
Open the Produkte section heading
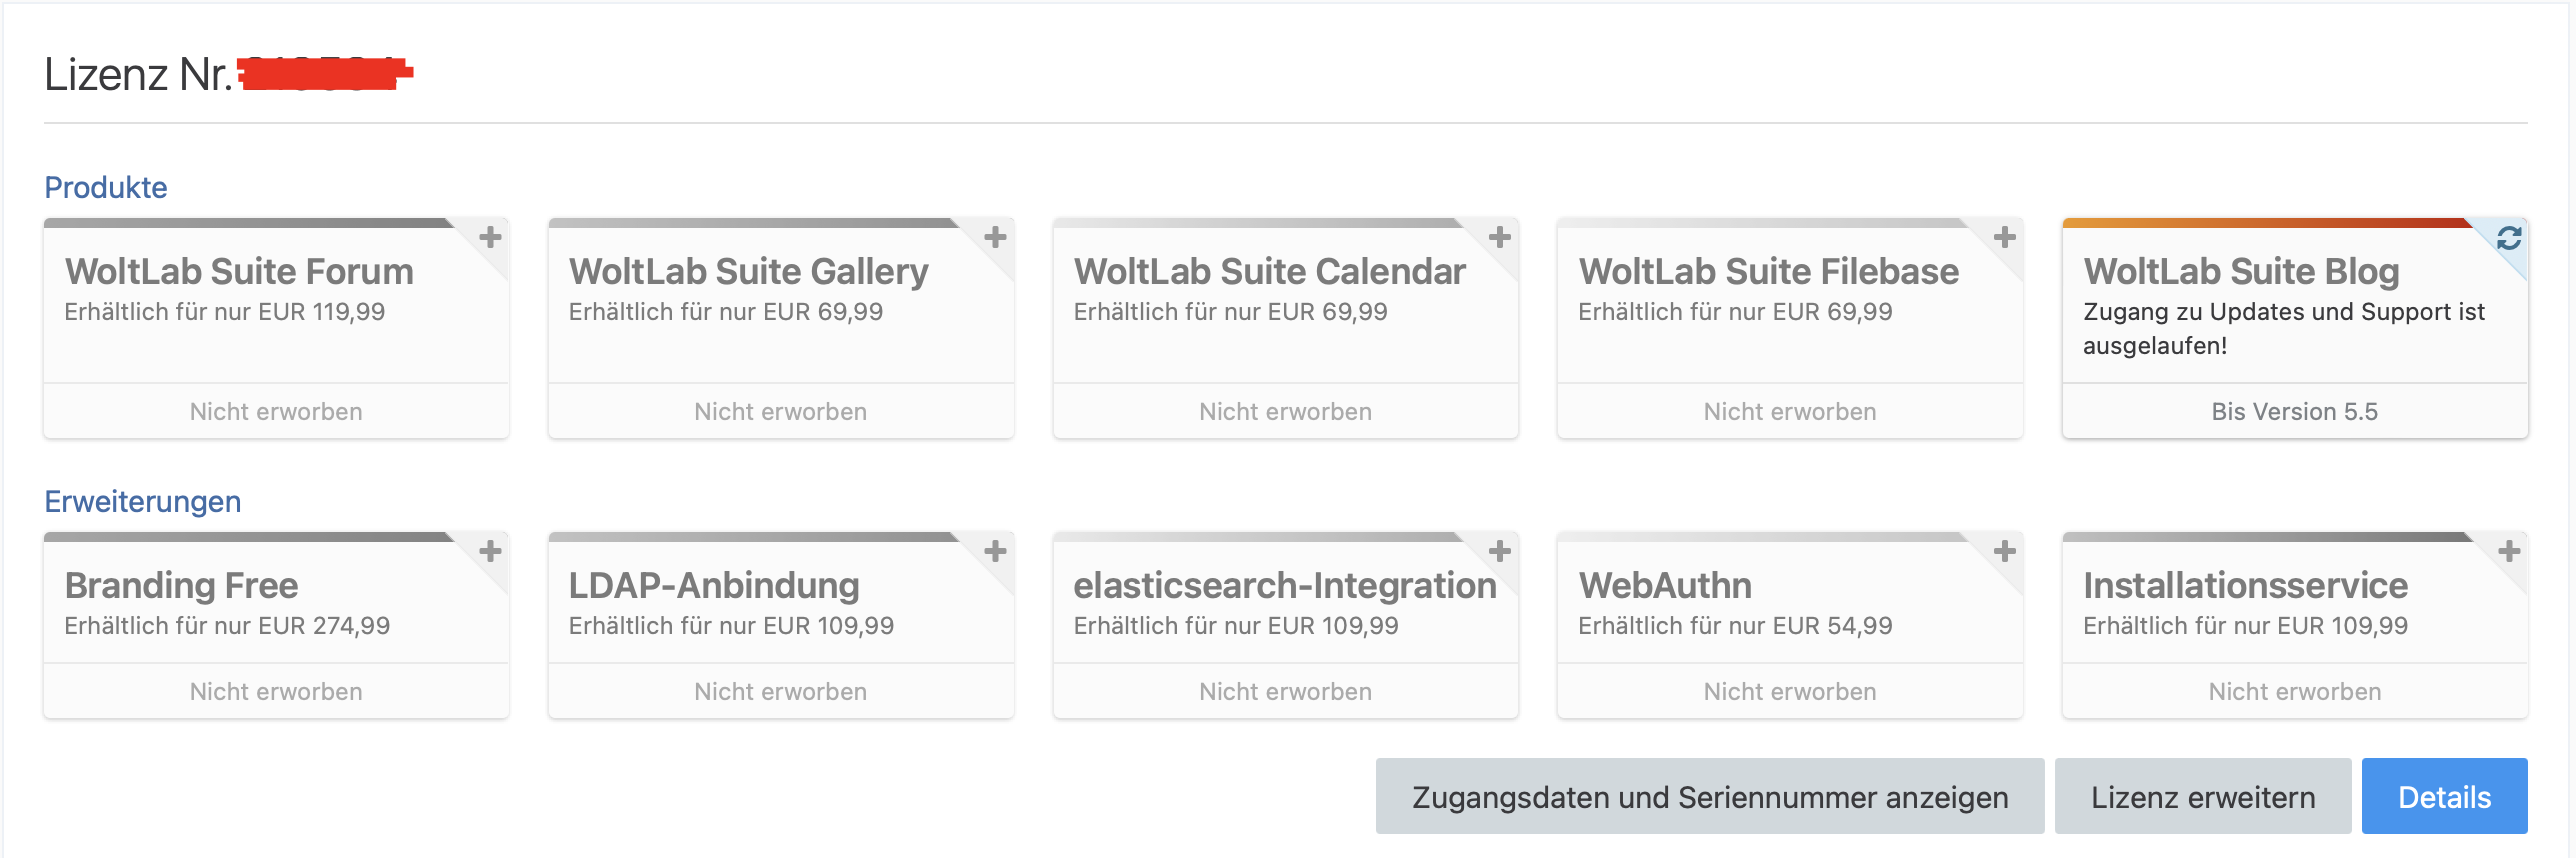point(106,188)
